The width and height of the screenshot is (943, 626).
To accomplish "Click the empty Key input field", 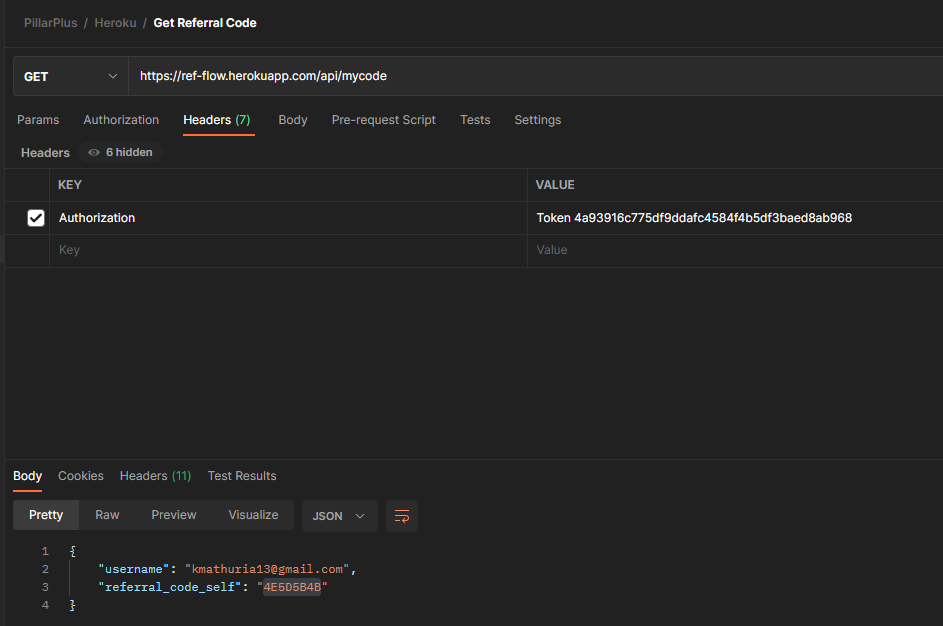I will tap(288, 250).
